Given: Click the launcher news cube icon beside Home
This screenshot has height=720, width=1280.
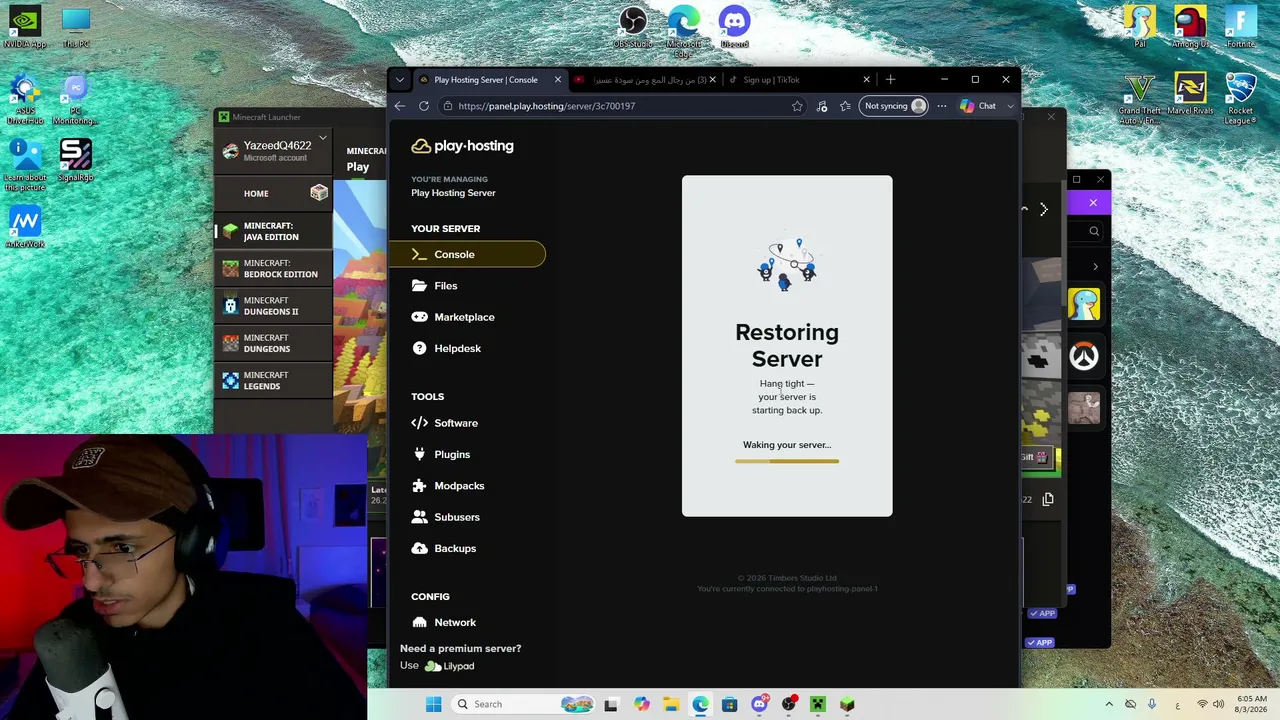Looking at the screenshot, I should click(319, 192).
